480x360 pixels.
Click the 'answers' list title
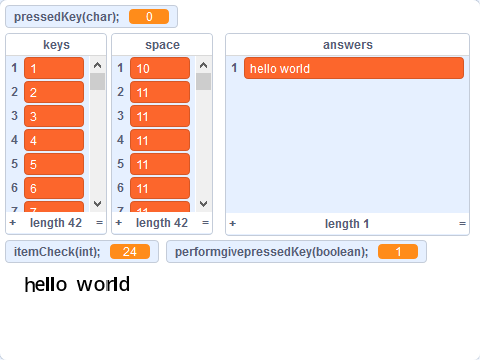(x=348, y=45)
